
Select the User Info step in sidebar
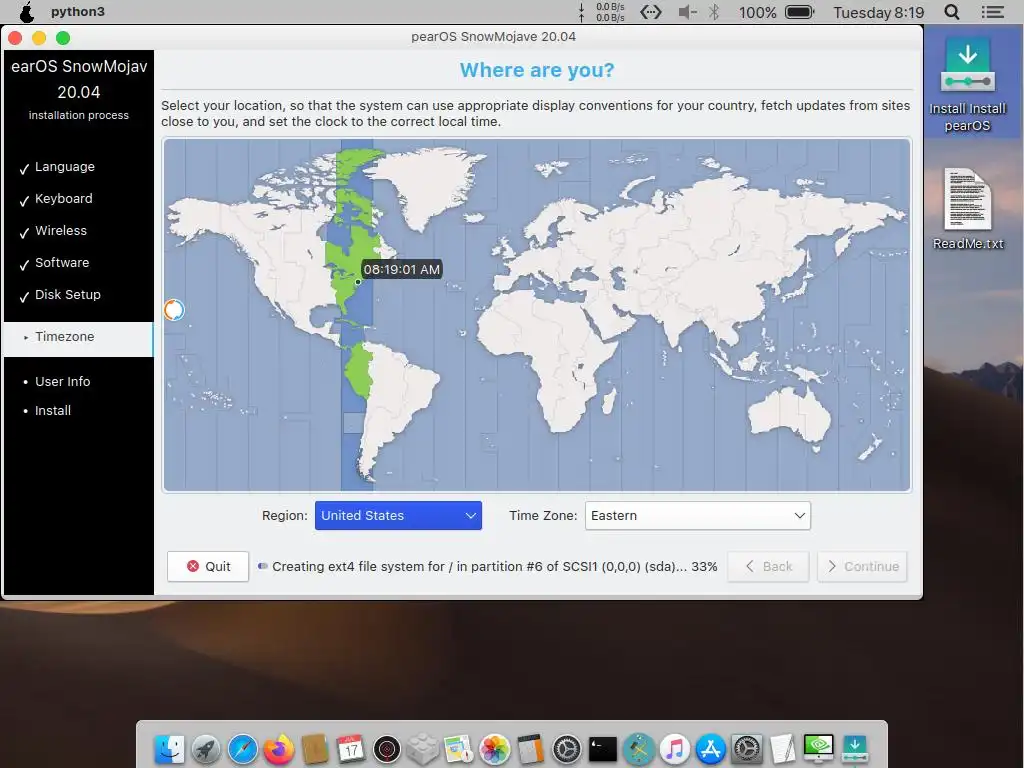(63, 381)
